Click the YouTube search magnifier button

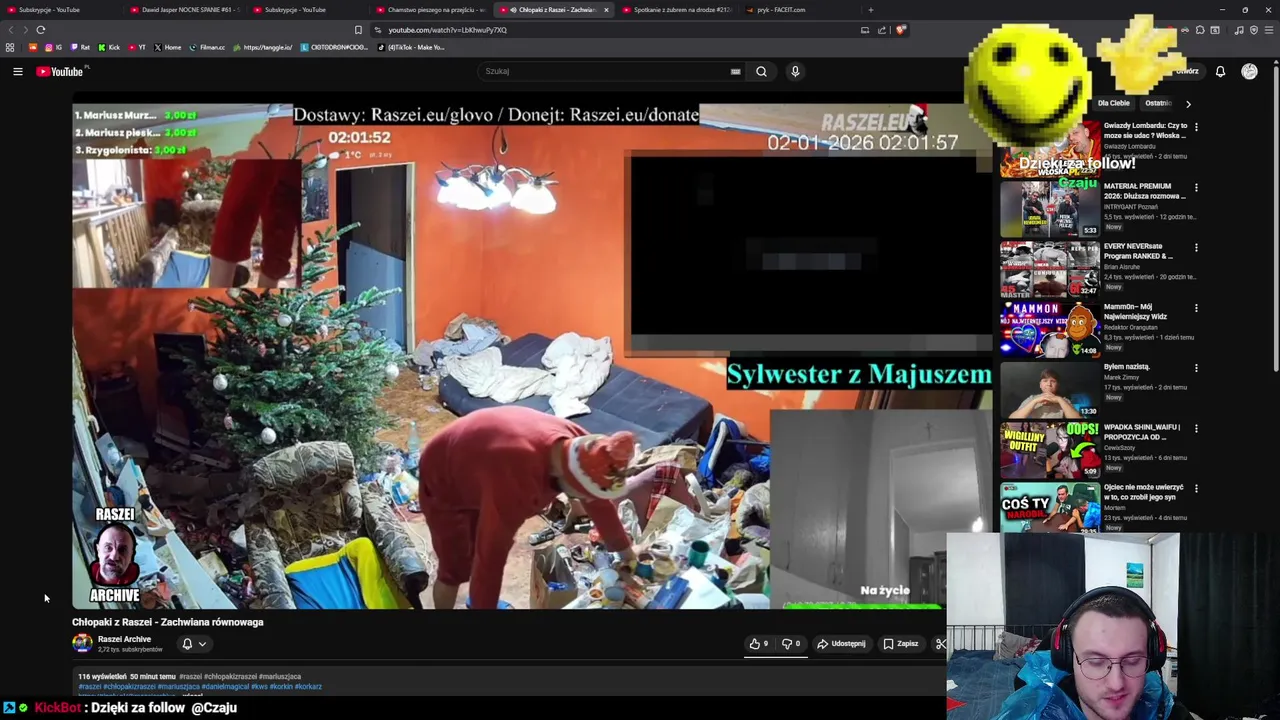pyautogui.click(x=761, y=71)
